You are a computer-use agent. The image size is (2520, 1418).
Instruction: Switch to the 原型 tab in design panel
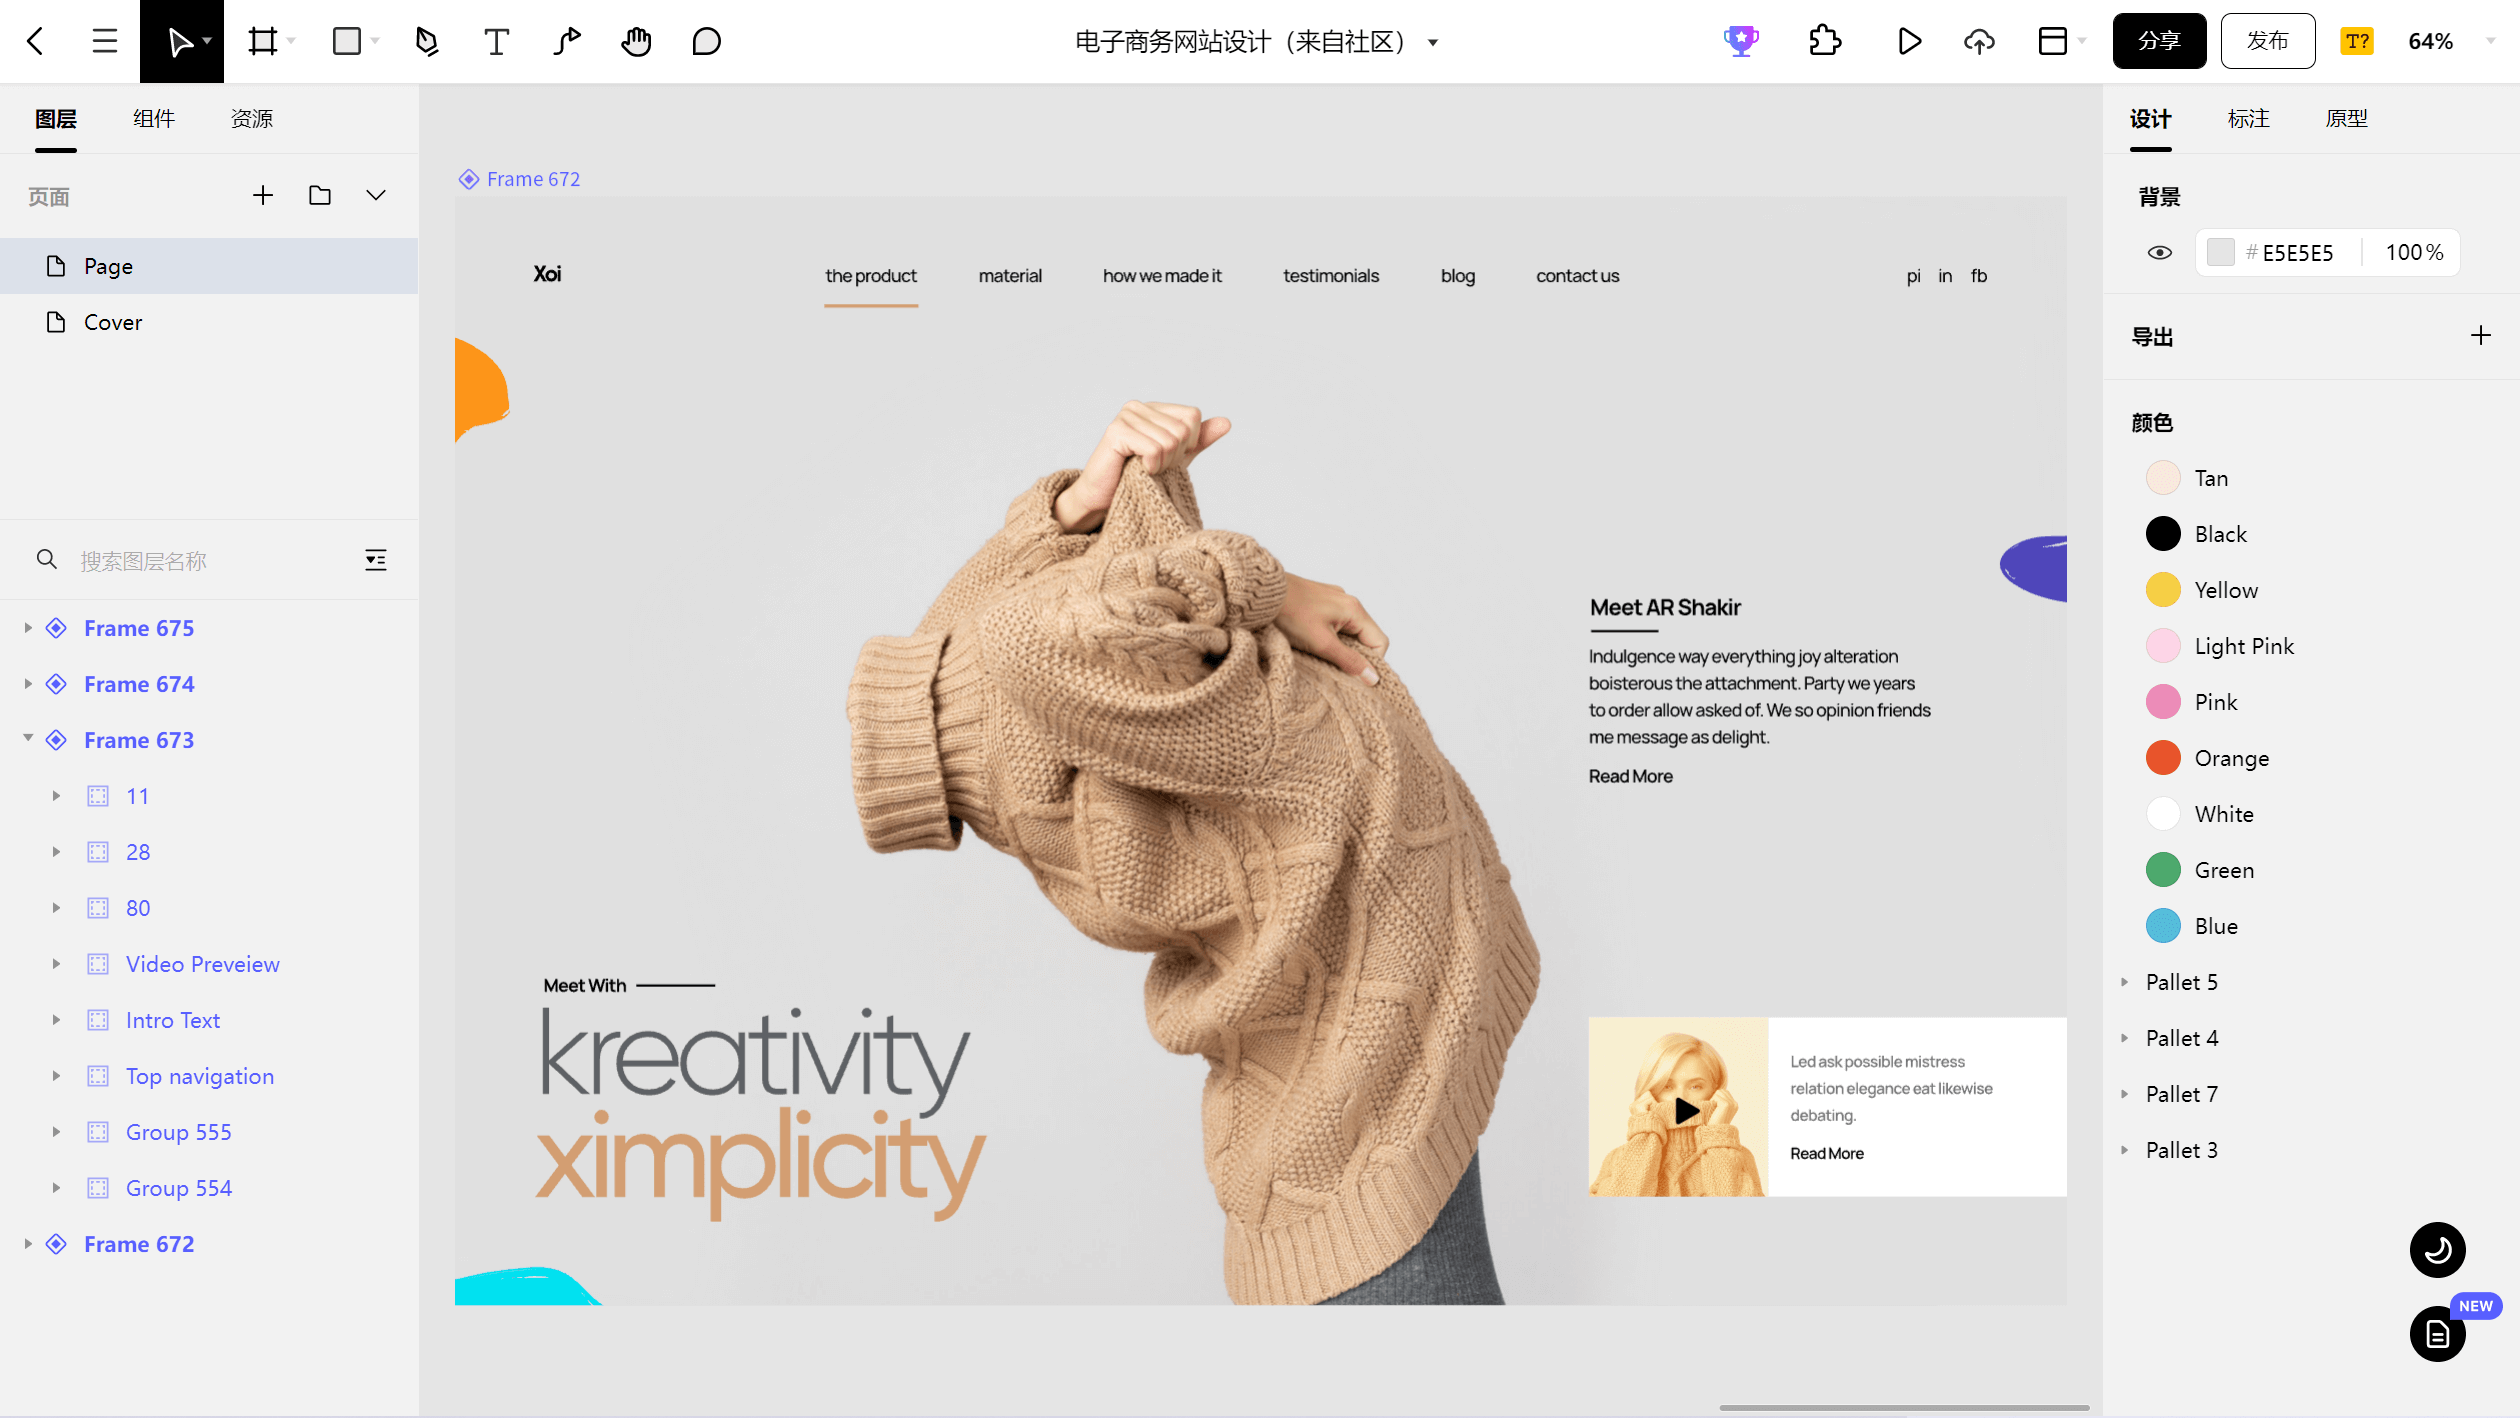pos(2347,118)
